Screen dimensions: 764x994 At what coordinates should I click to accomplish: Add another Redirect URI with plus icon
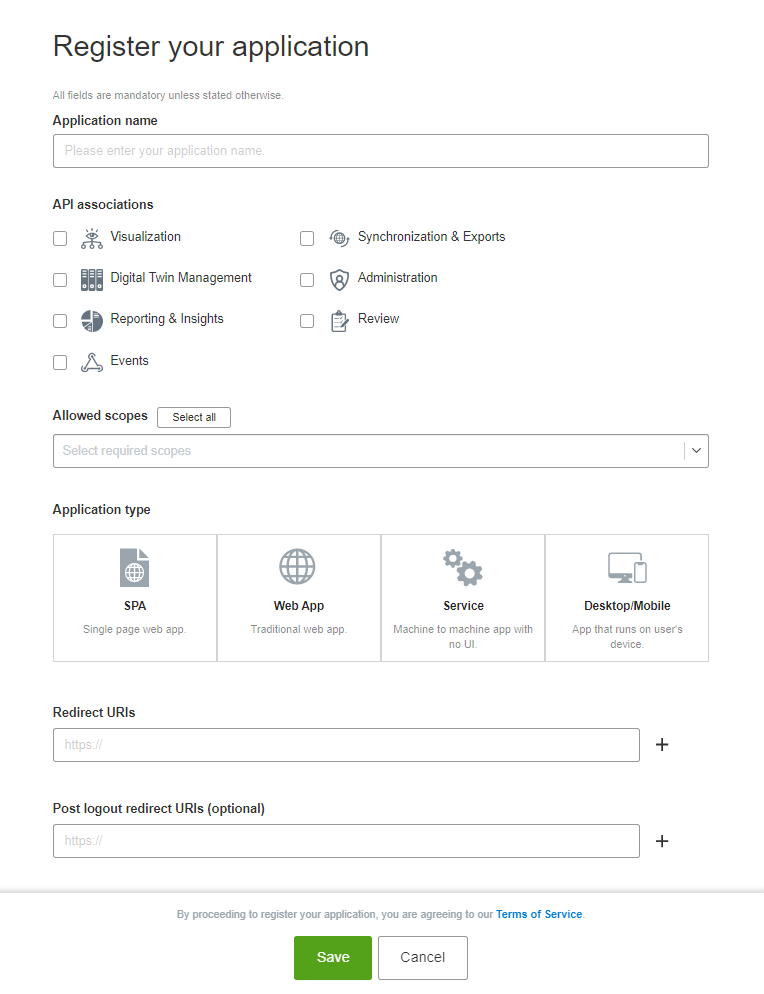[661, 745]
